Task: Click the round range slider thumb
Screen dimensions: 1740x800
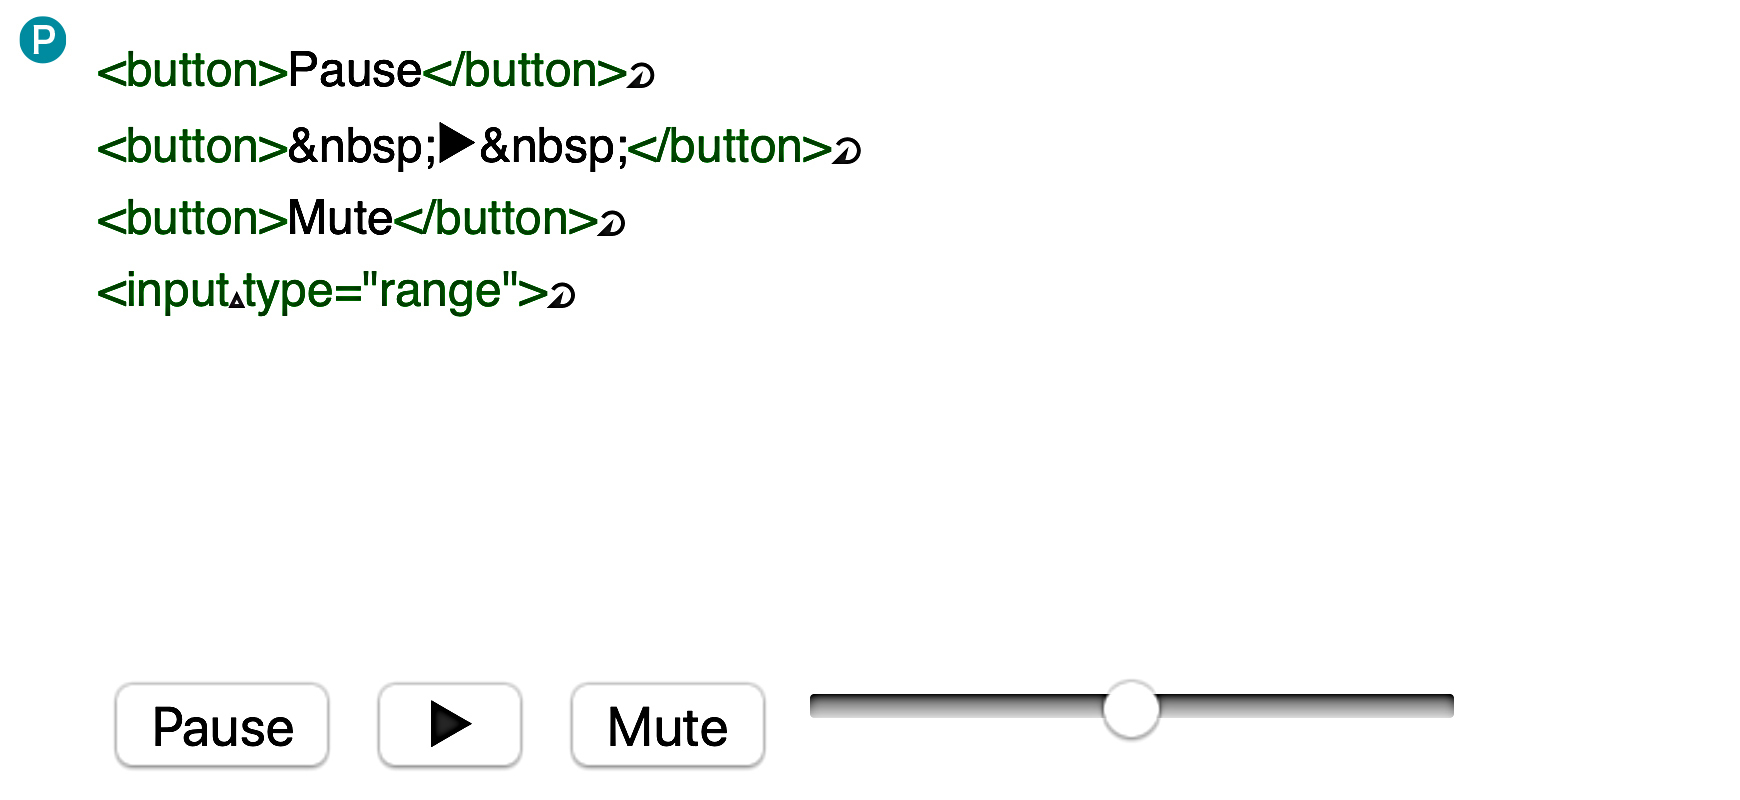Action: pyautogui.click(x=1131, y=709)
